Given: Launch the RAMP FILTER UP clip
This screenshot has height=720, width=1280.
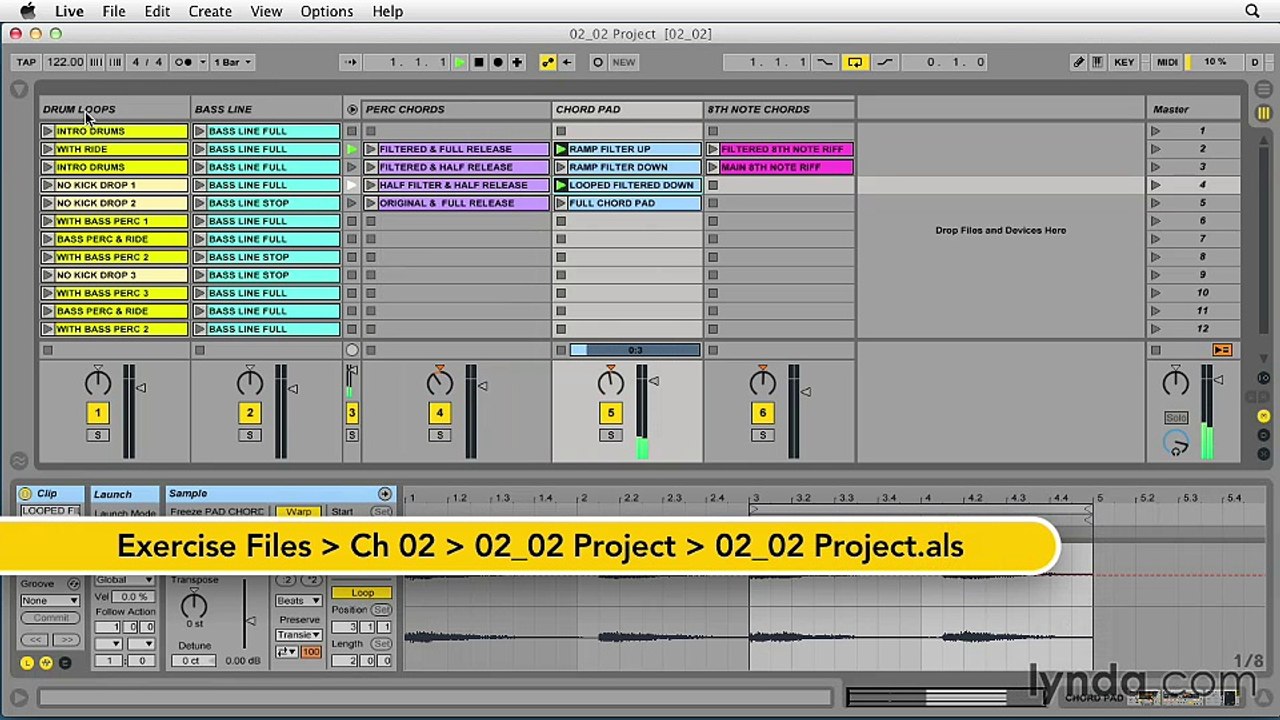Looking at the screenshot, I should (x=561, y=149).
